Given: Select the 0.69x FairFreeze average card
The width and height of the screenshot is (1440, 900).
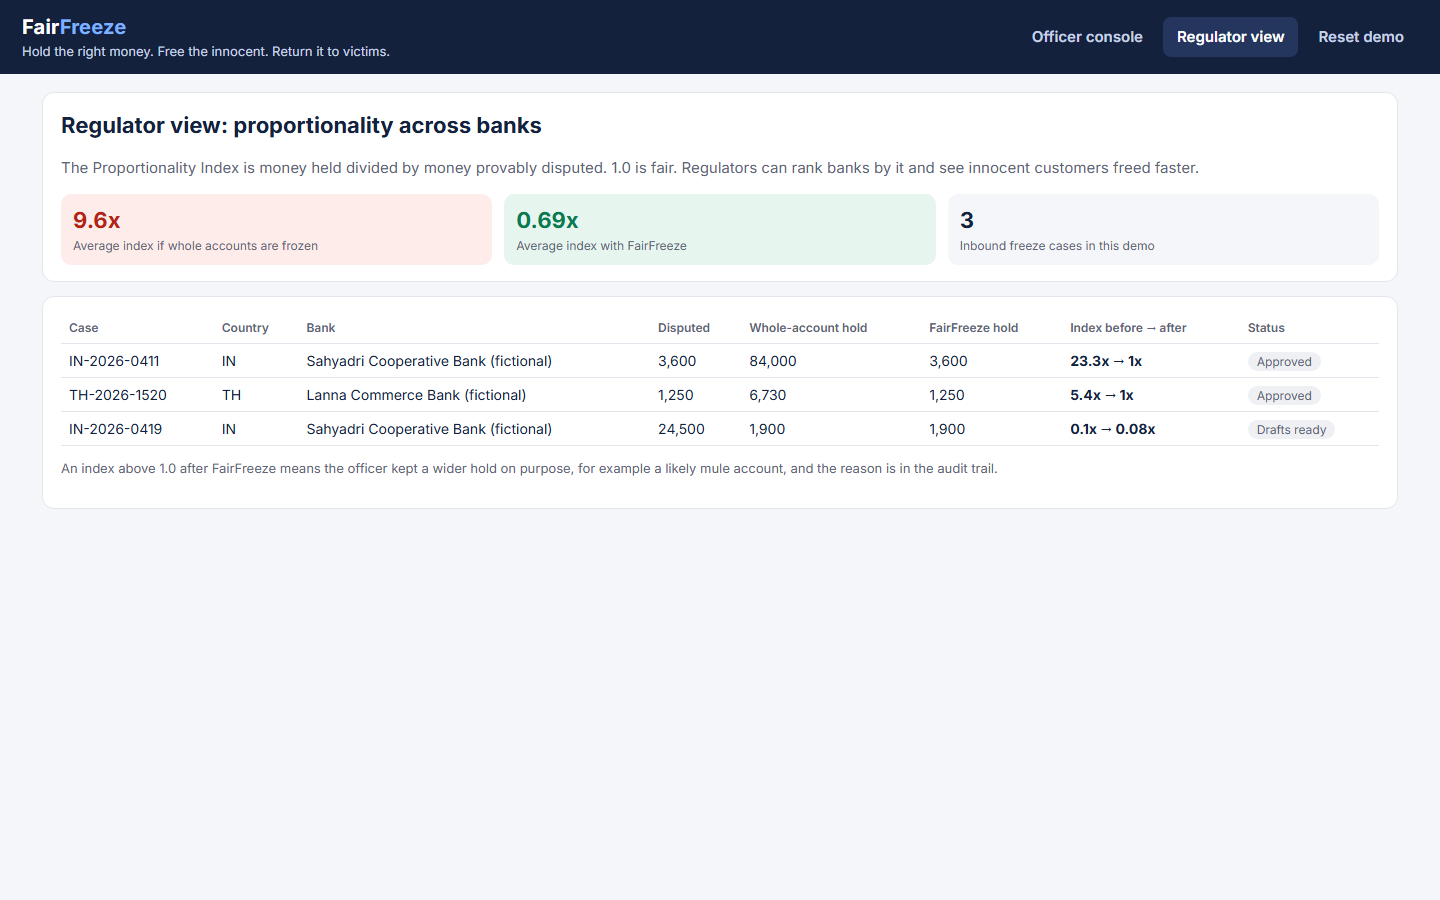Looking at the screenshot, I should (720, 230).
